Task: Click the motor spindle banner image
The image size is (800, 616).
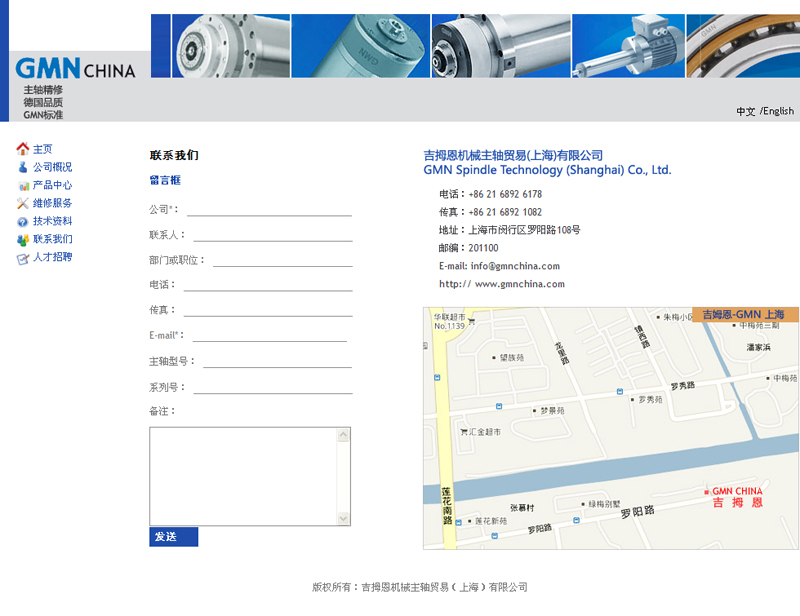Action: [x=629, y=46]
